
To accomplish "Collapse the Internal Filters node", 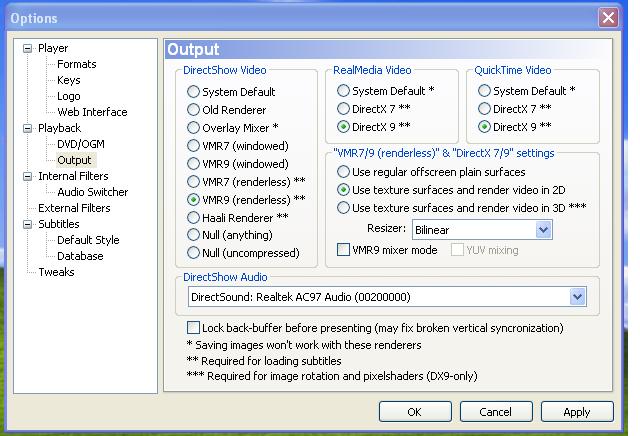I will coord(27,176).
